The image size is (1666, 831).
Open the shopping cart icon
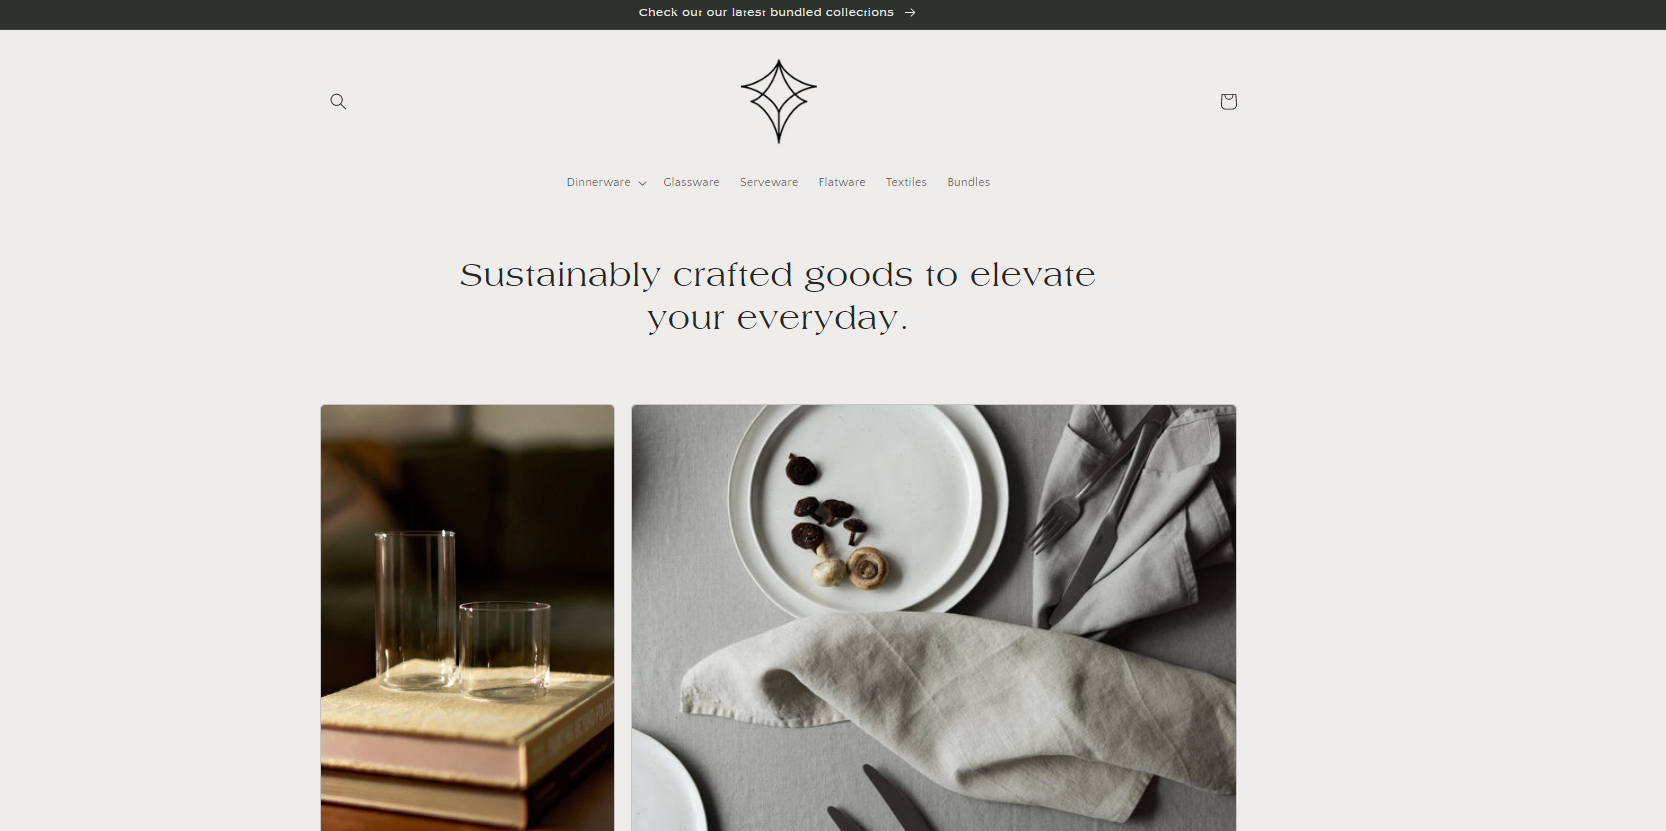pyautogui.click(x=1228, y=101)
